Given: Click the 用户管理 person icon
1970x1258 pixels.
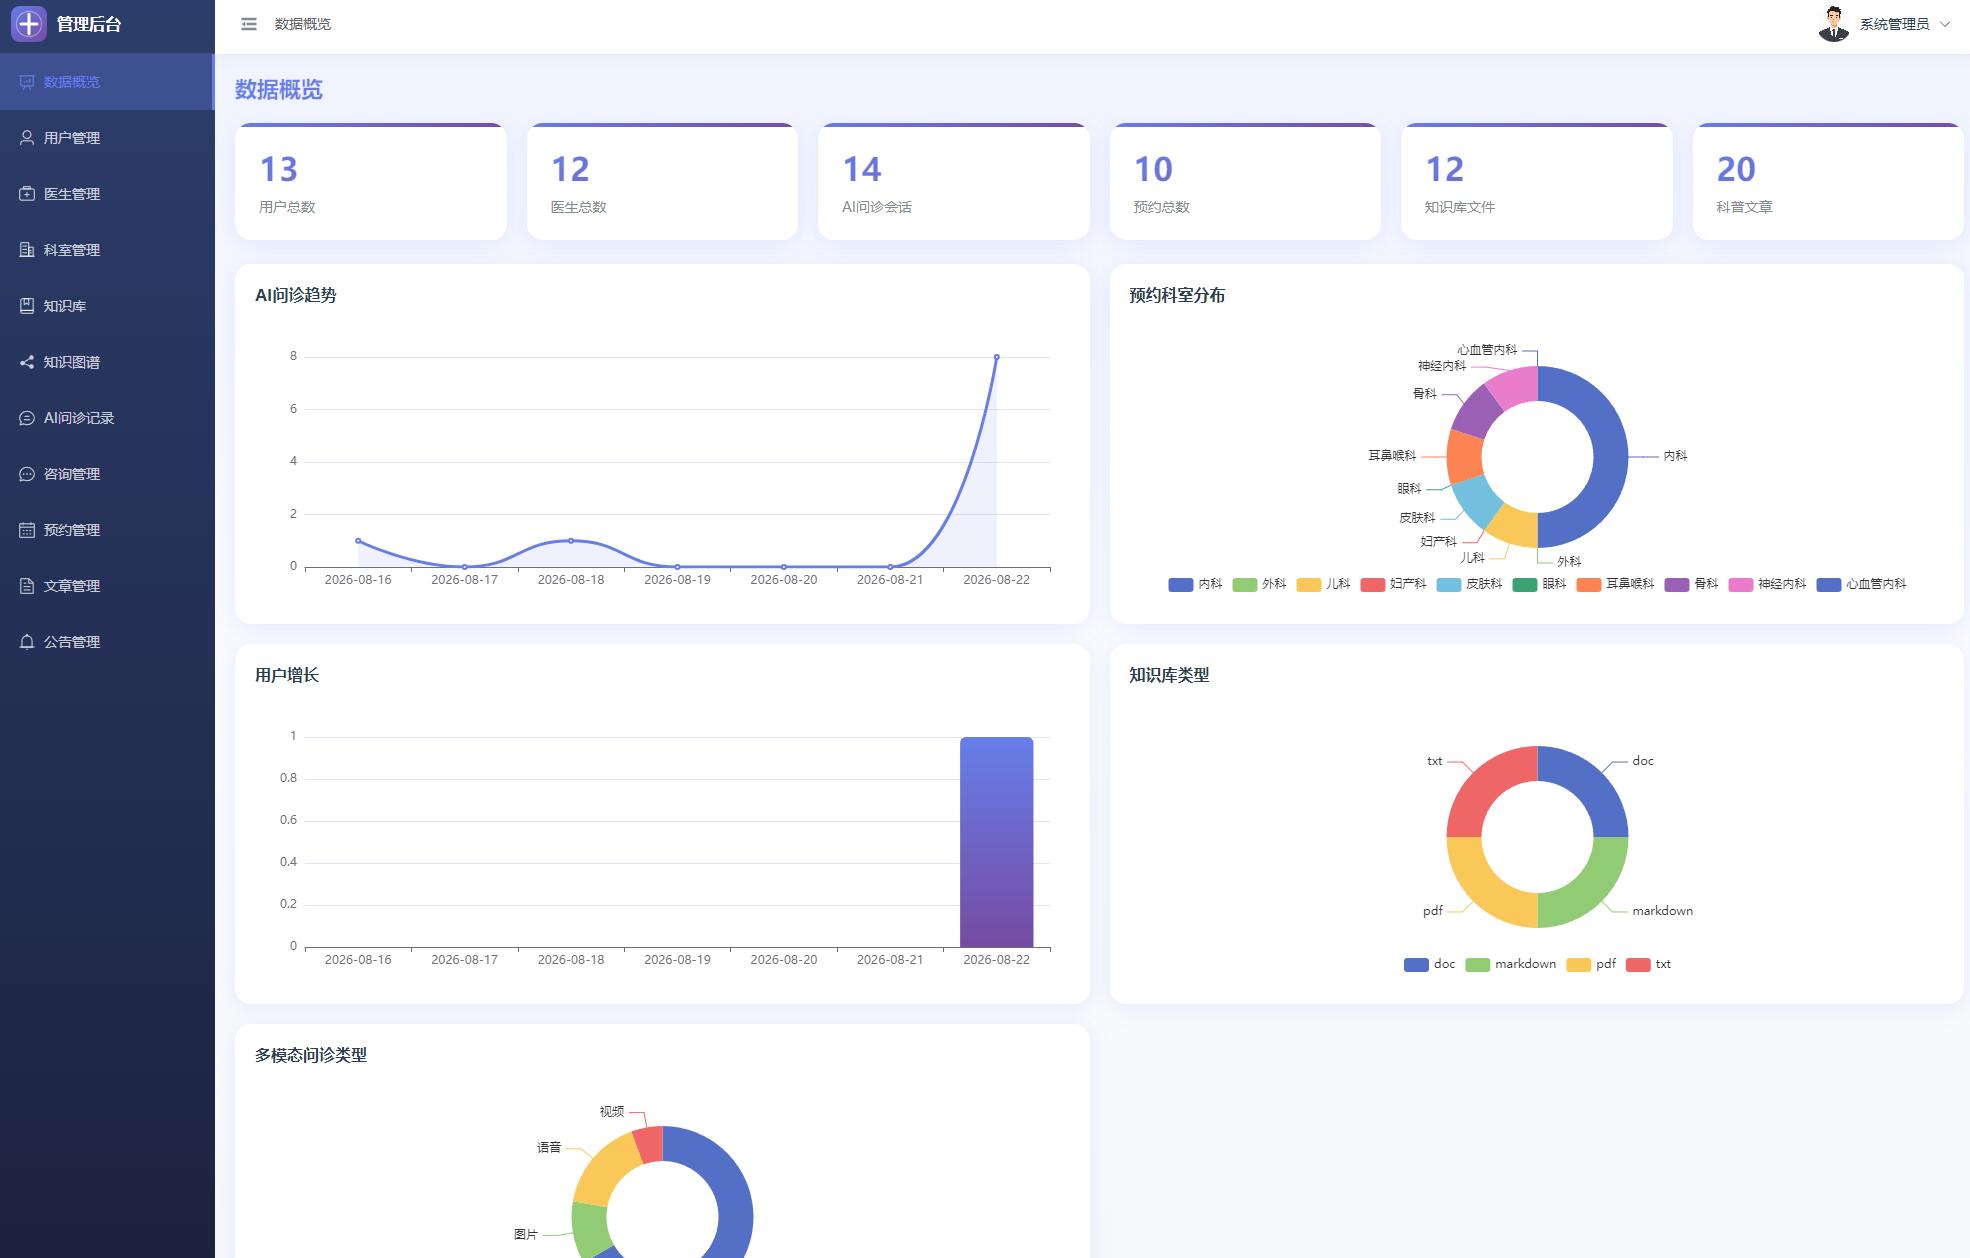Looking at the screenshot, I should (x=27, y=138).
